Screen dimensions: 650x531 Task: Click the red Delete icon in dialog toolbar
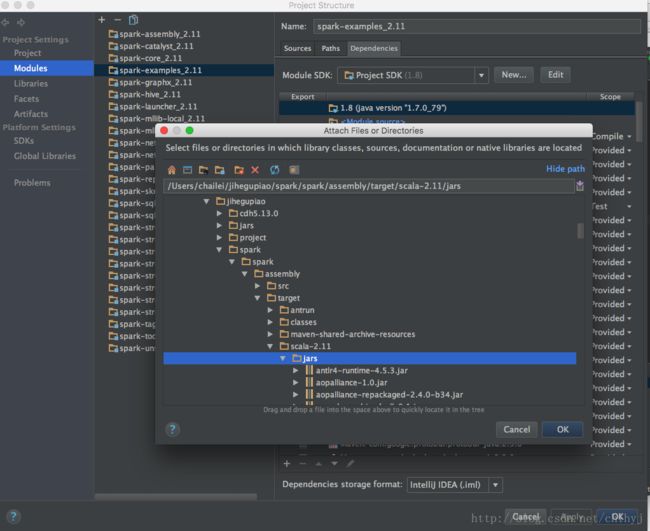(x=255, y=170)
